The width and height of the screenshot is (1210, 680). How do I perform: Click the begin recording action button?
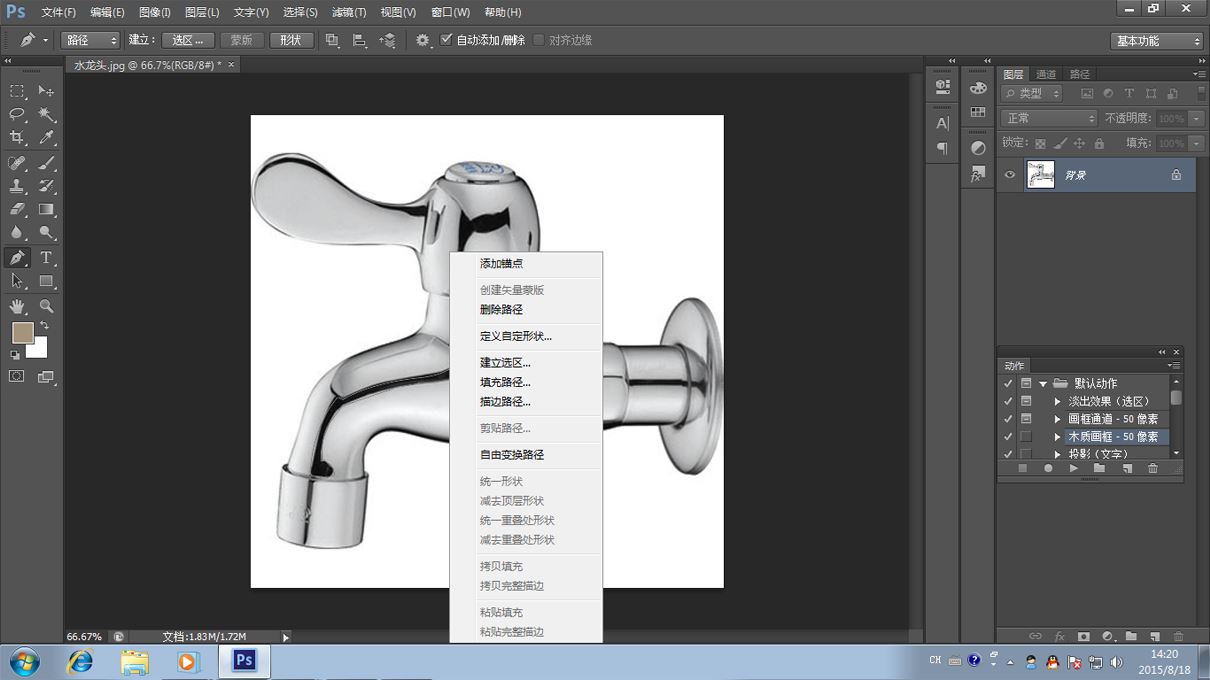(1048, 468)
